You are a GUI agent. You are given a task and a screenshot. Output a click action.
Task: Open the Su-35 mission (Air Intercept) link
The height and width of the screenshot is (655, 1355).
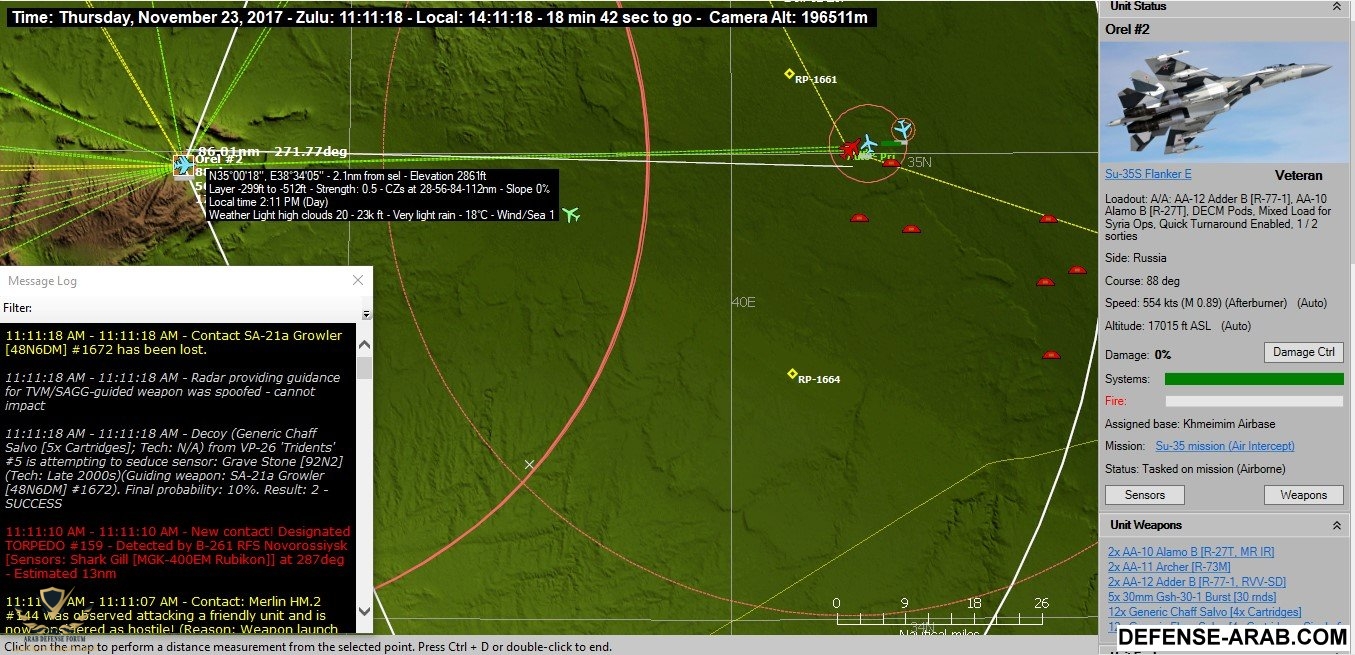(1217, 446)
